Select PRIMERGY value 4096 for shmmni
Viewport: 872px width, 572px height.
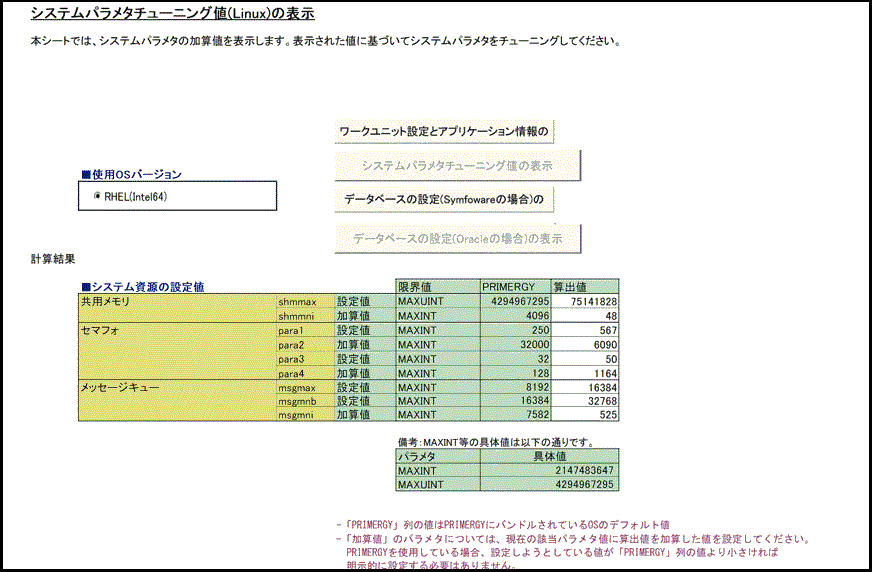pyautogui.click(x=516, y=316)
